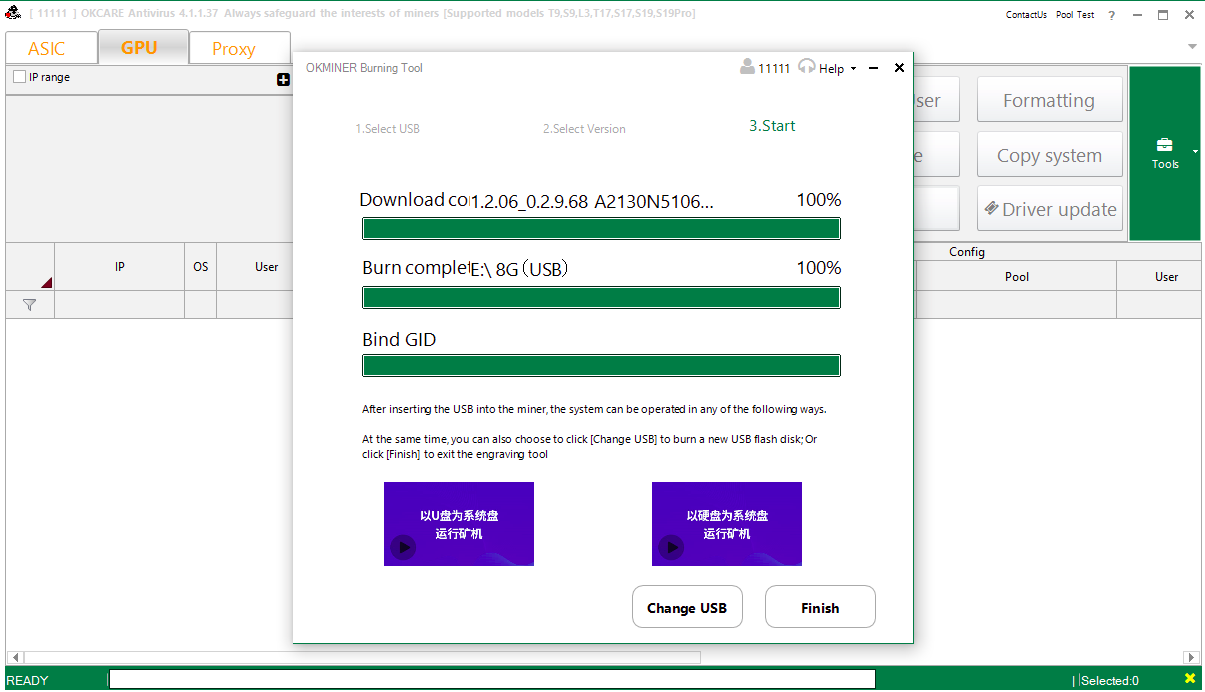Click the plus icon to add IP range

(x=283, y=80)
